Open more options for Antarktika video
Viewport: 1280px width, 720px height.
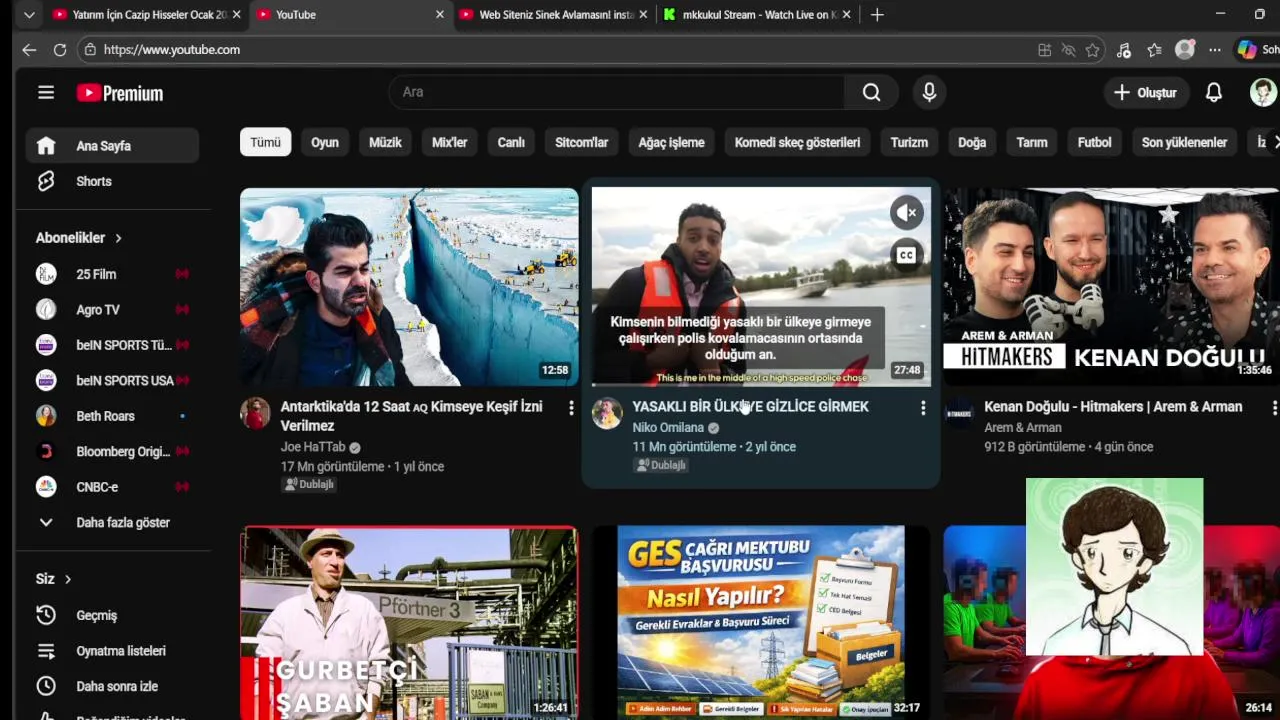pos(571,408)
